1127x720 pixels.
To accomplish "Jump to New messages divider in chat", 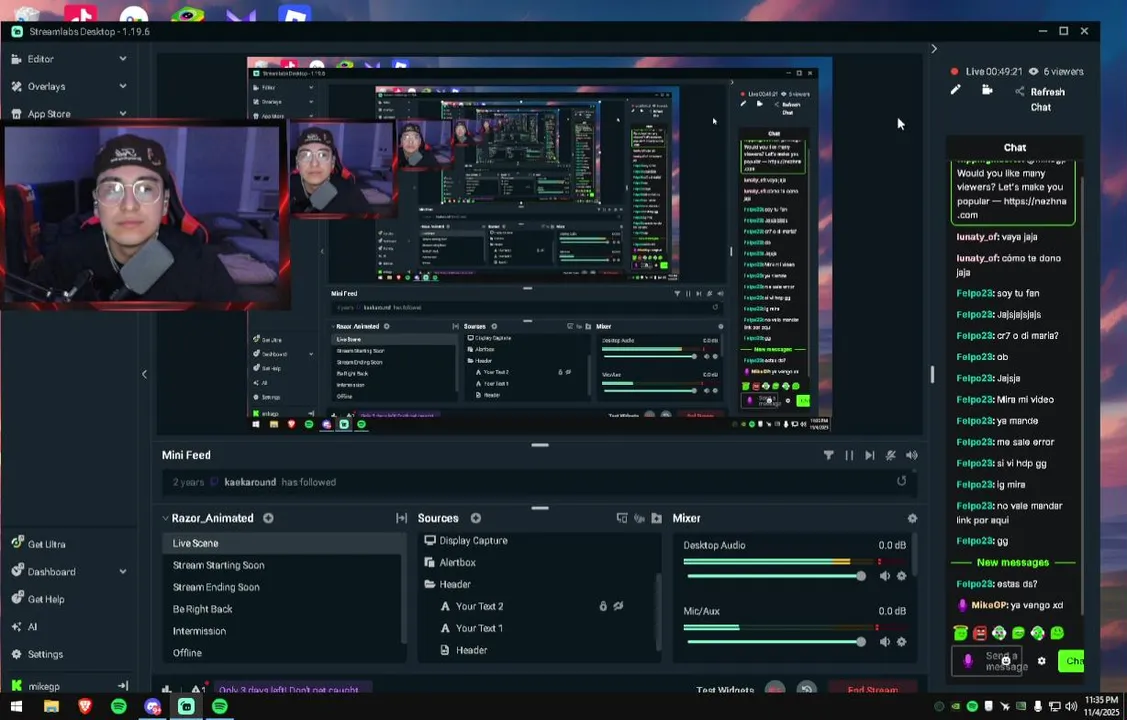I will coord(1013,563).
